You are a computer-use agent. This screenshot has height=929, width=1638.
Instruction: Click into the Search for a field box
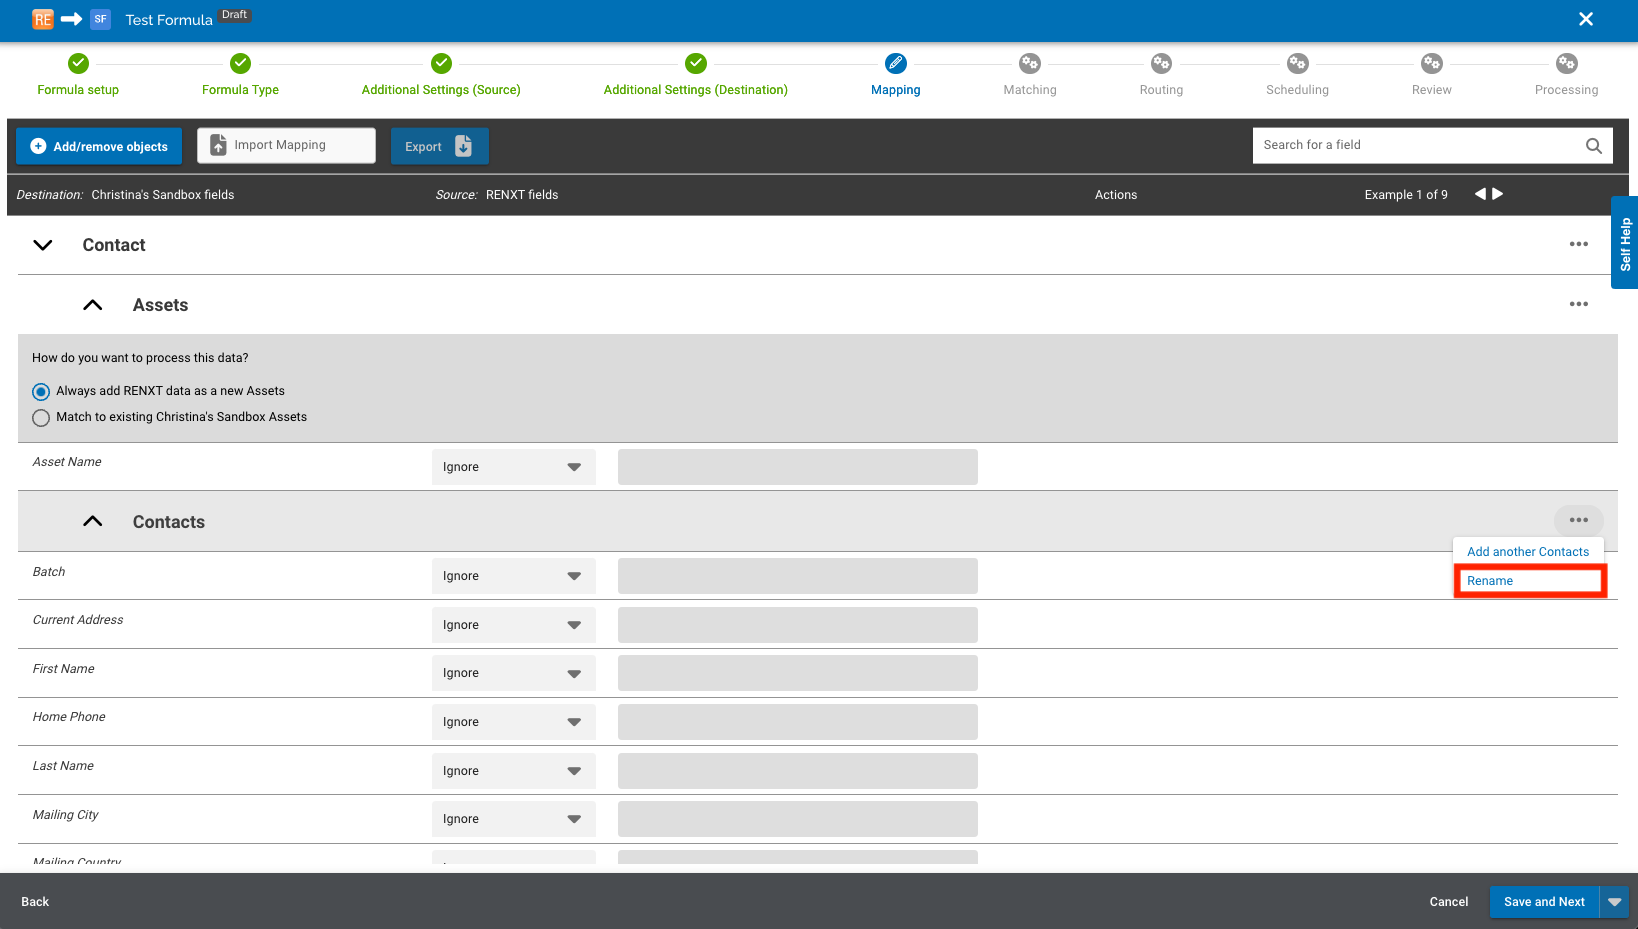coord(1415,145)
